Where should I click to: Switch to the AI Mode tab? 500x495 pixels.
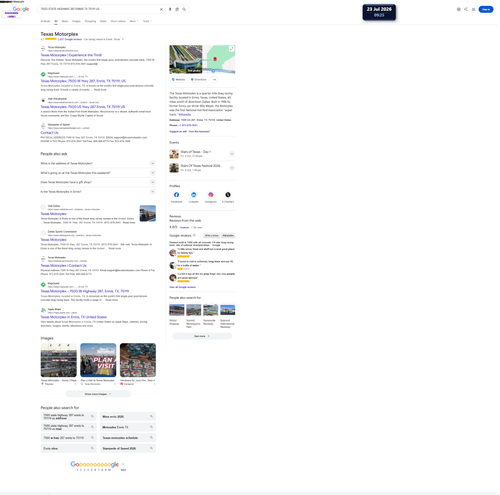click(45, 21)
